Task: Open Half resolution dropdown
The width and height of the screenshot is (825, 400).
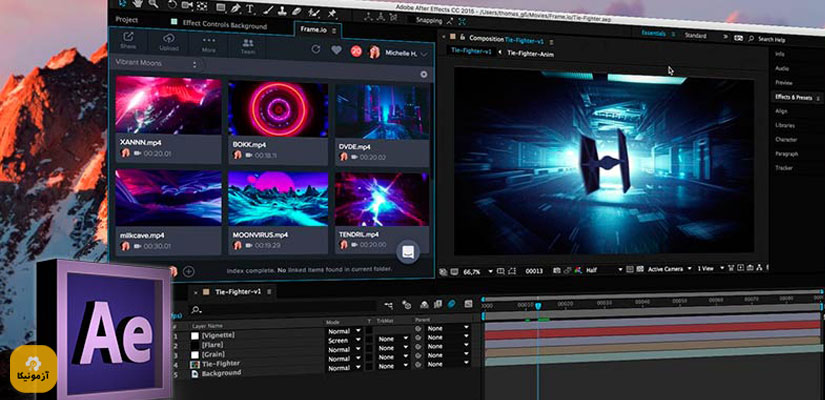Action: pyautogui.click(x=603, y=270)
